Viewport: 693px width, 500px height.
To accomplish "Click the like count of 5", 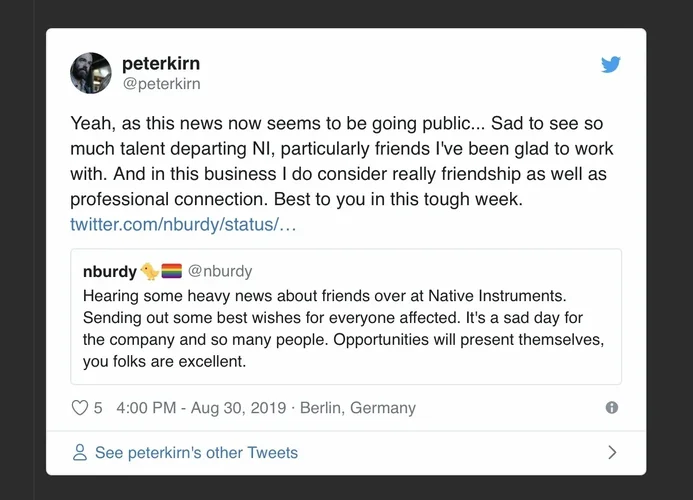I will pos(98,408).
